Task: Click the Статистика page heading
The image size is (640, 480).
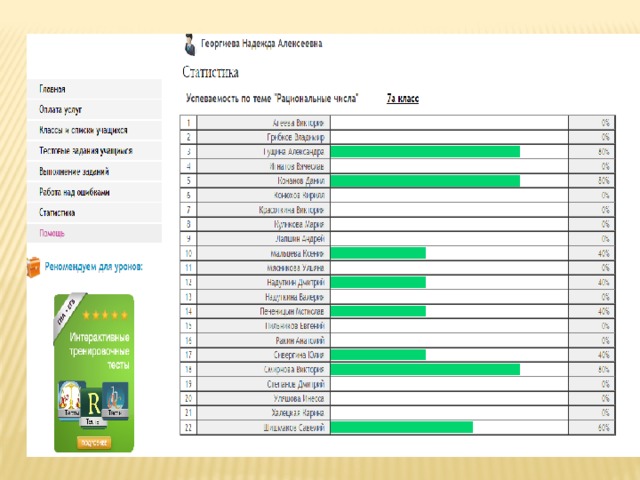Action: point(210,72)
